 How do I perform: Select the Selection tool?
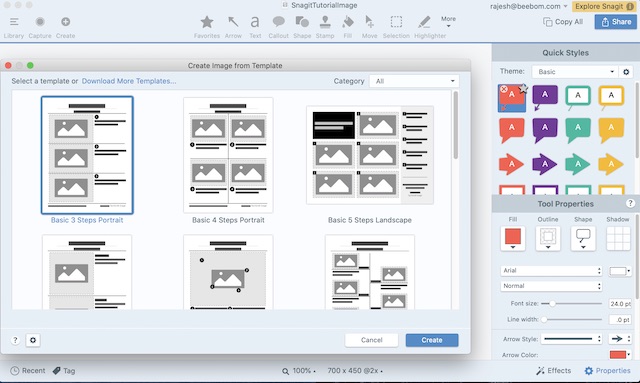pos(396,22)
